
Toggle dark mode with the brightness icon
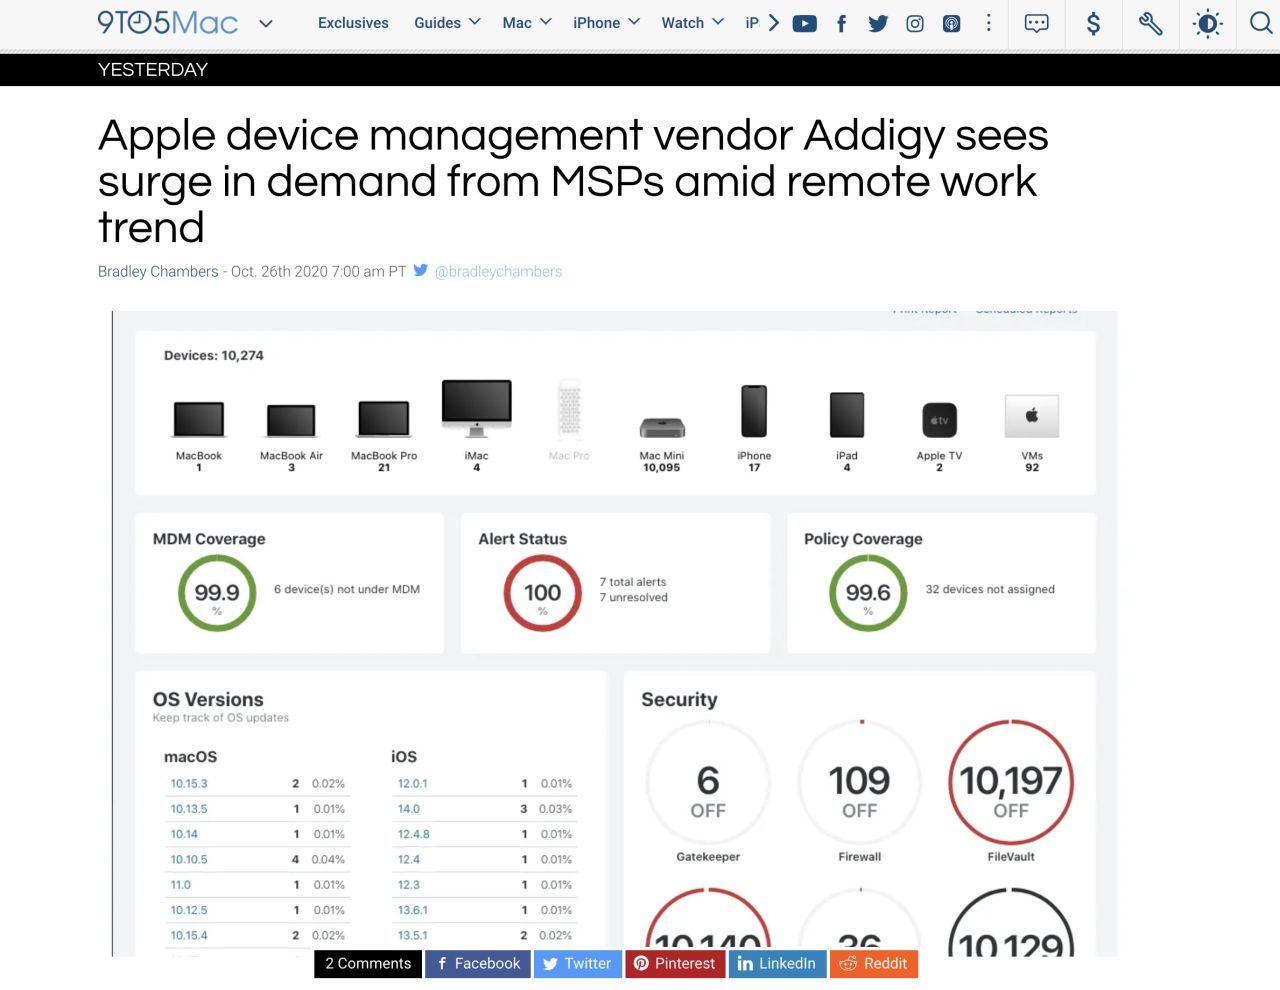pos(1207,23)
